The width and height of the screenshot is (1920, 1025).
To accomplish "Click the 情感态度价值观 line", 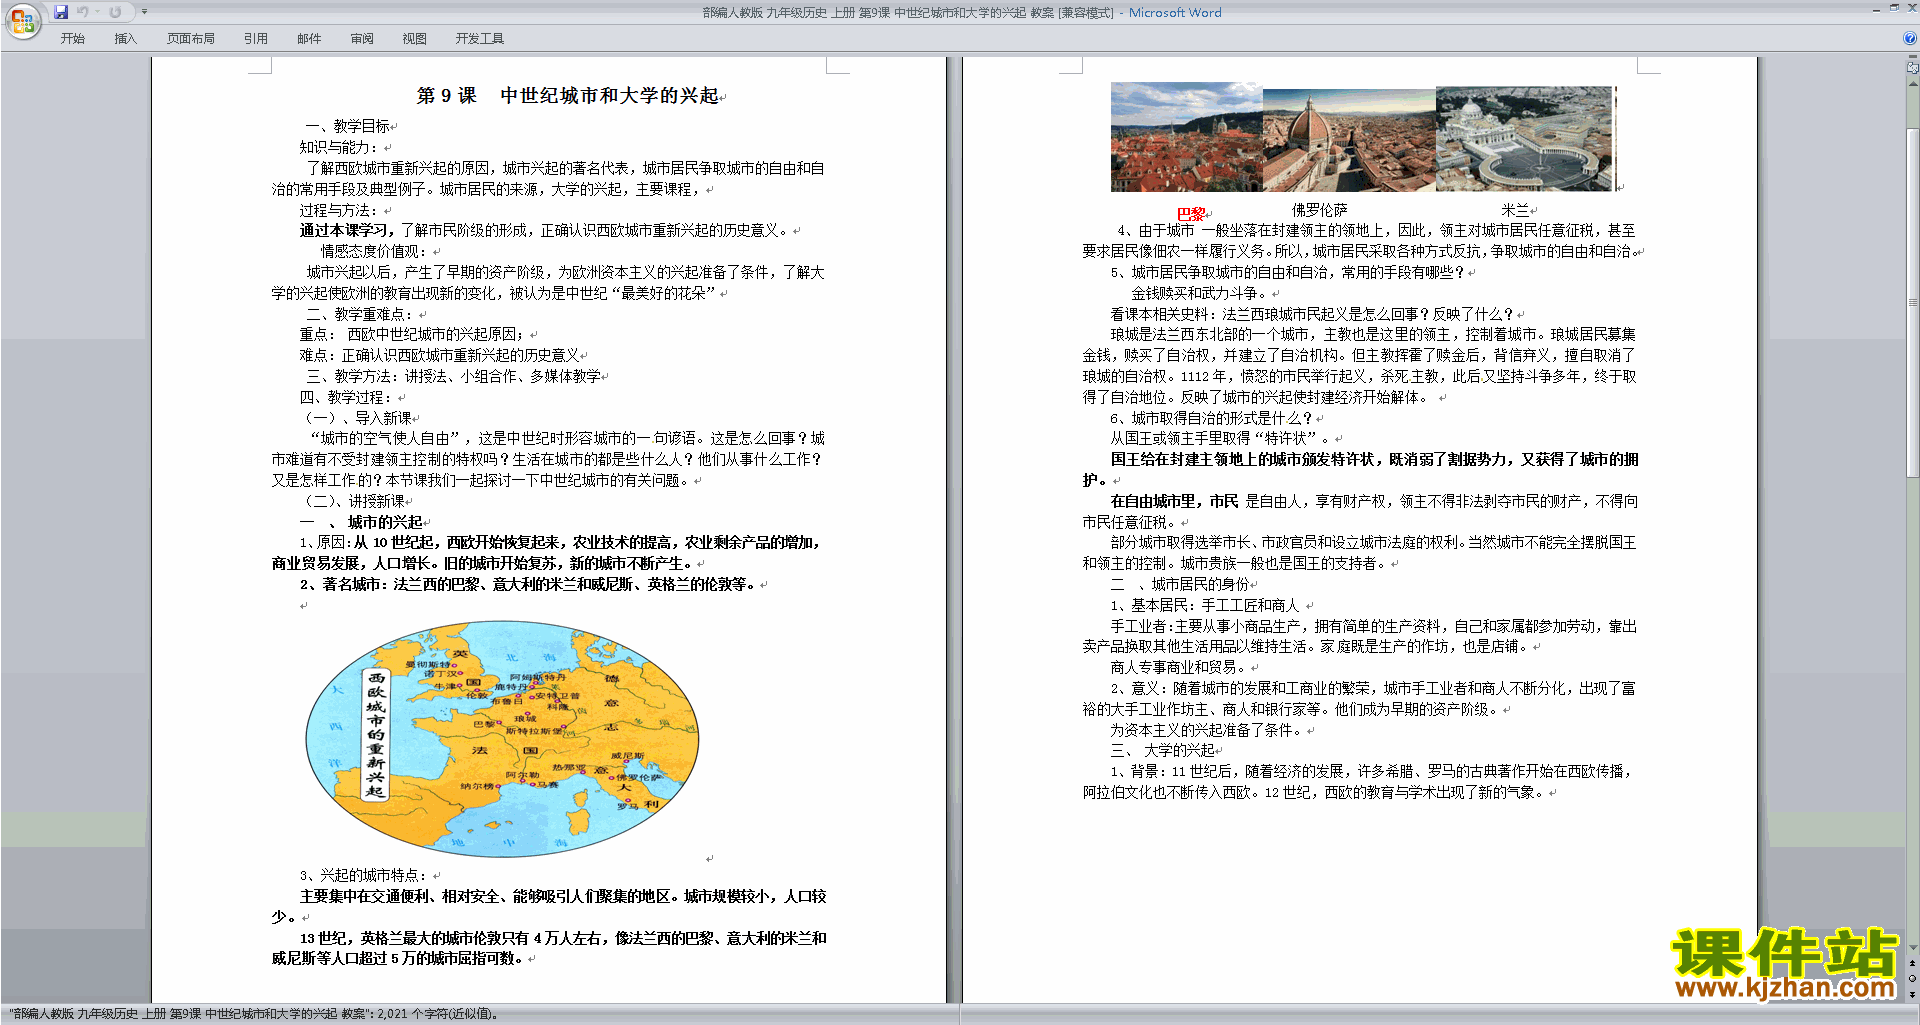I will pyautogui.click(x=375, y=251).
